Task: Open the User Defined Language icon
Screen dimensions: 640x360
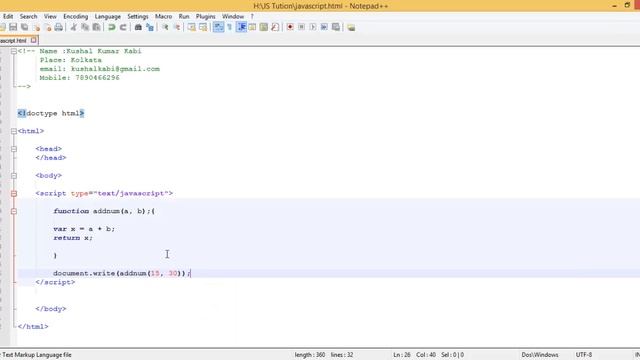Action: [252, 27]
